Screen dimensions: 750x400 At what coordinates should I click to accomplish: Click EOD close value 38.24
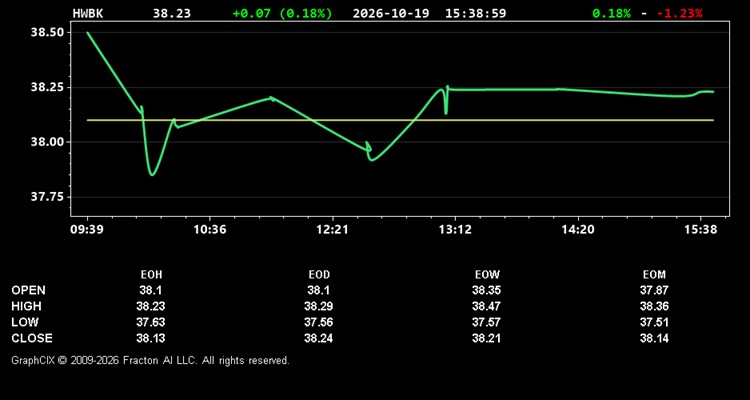tap(319, 338)
